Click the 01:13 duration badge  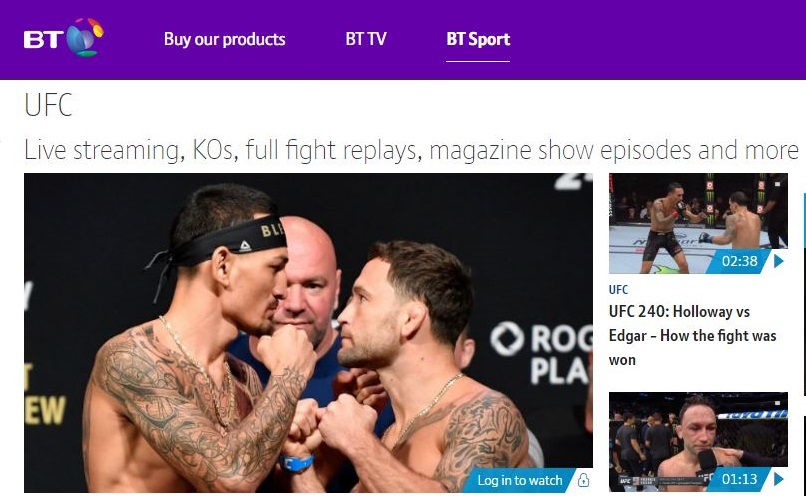739,479
